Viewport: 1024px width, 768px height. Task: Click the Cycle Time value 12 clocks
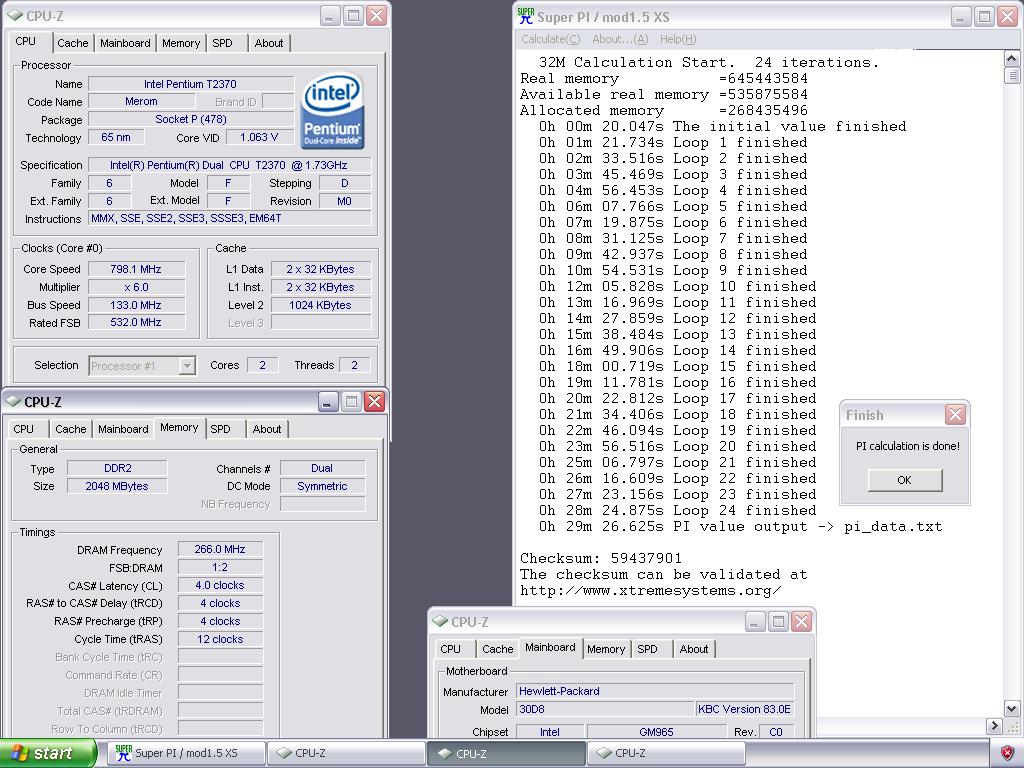(220, 639)
